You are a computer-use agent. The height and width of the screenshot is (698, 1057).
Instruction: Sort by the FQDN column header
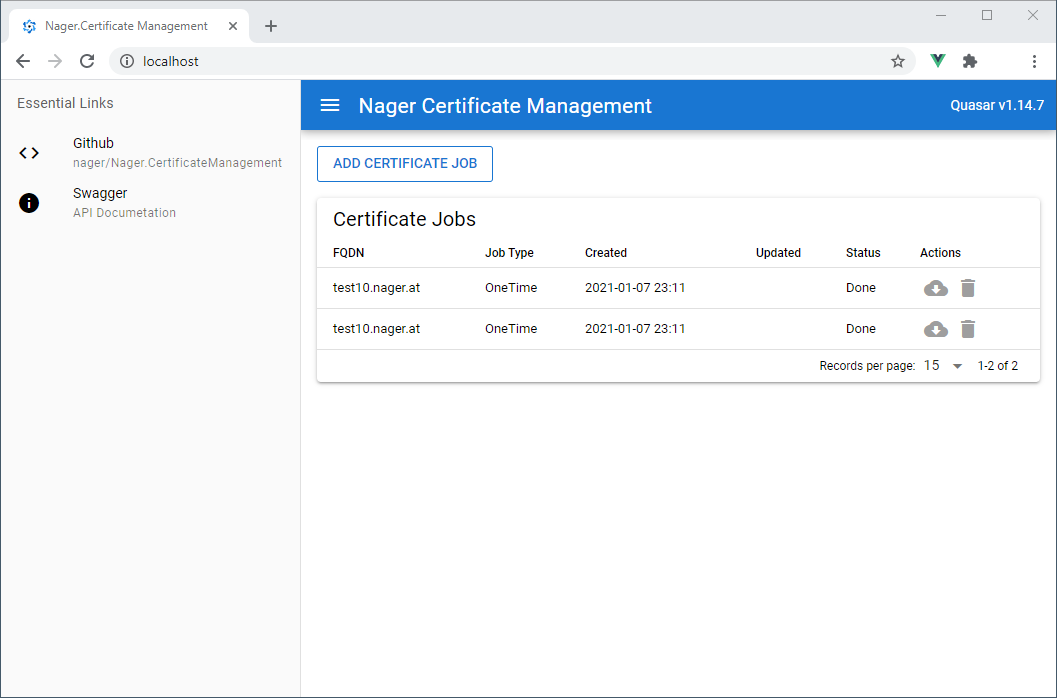(349, 253)
